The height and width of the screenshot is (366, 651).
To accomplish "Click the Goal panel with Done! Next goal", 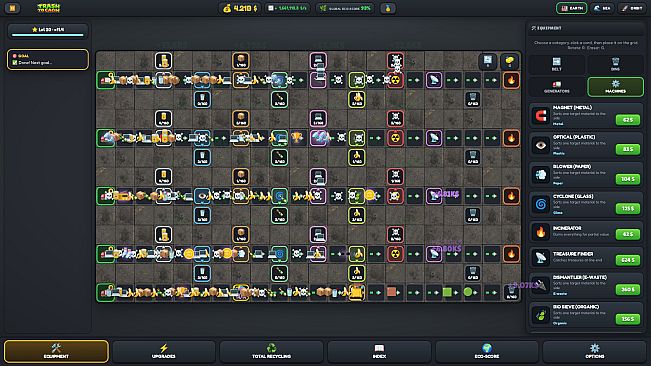I will click(48, 59).
